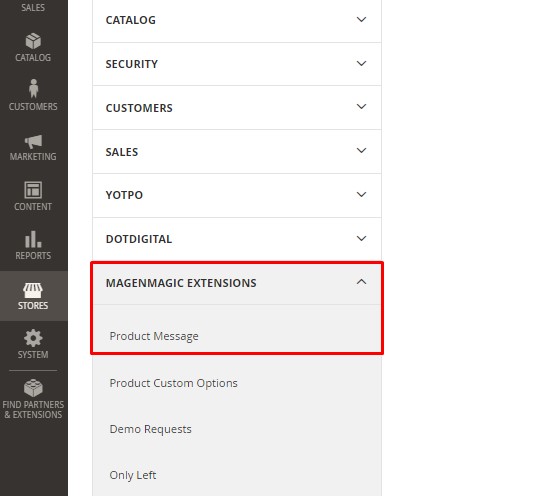This screenshot has width=545, height=496.
Task: Select the Demo Requests item
Action: (x=151, y=429)
